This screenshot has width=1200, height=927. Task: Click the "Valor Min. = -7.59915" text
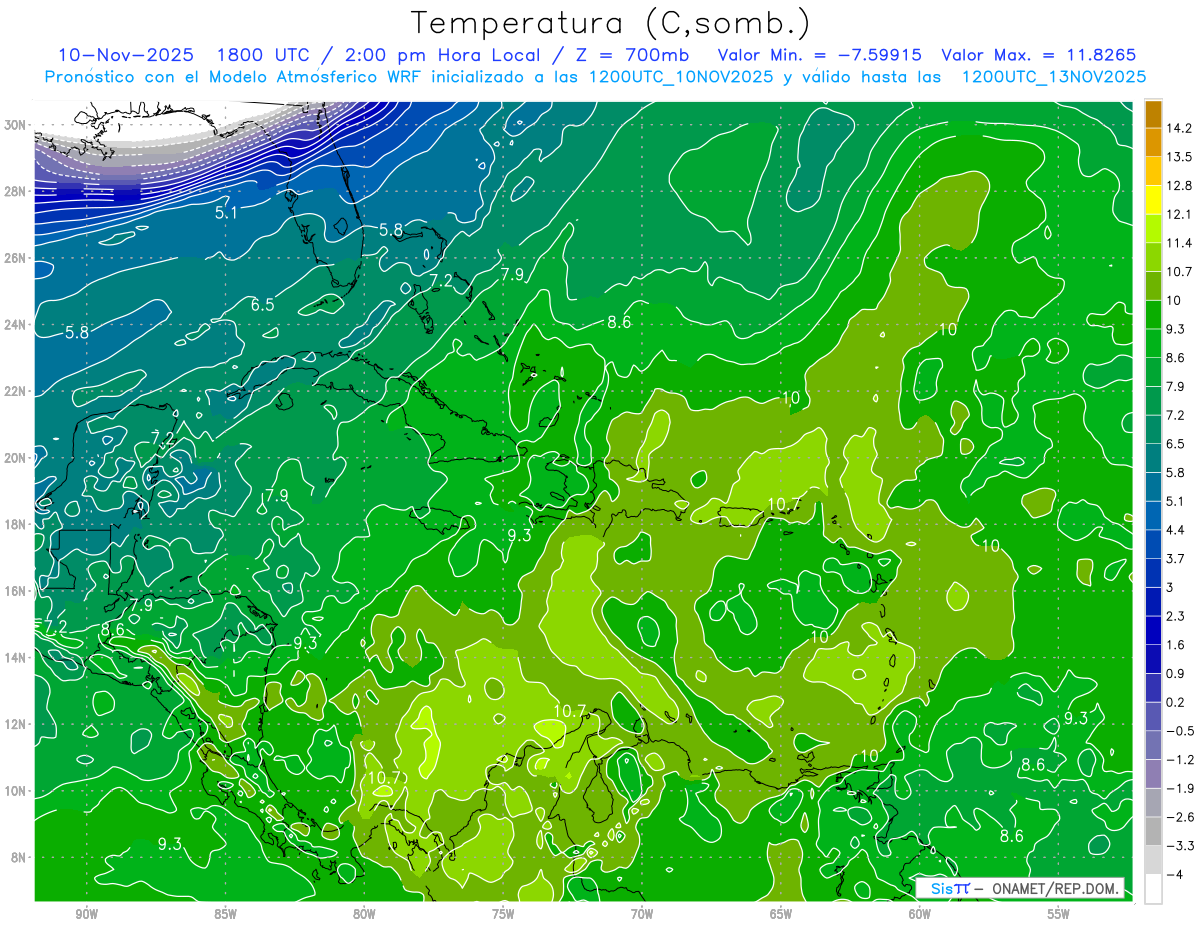coord(820,55)
